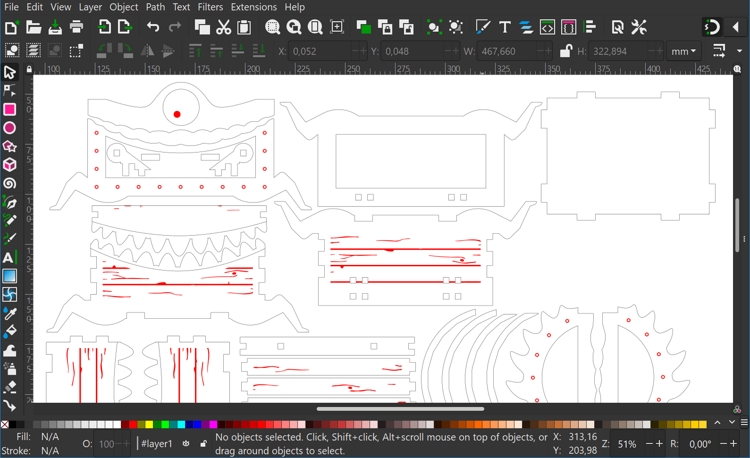Open the Path menu
Viewport: 750px width, 458px height.
pyautogui.click(x=155, y=7)
